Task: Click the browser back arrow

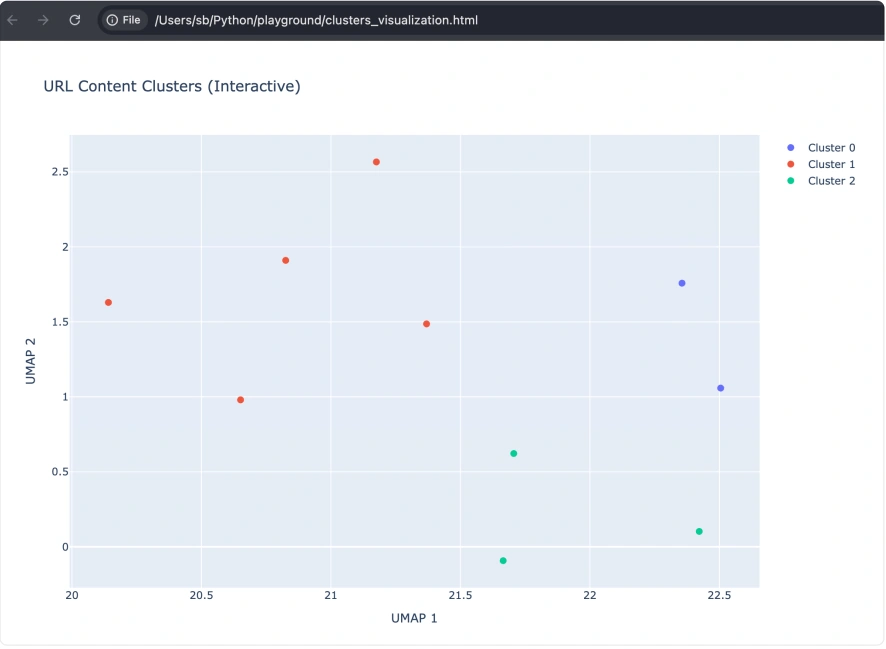Action: tap(13, 20)
